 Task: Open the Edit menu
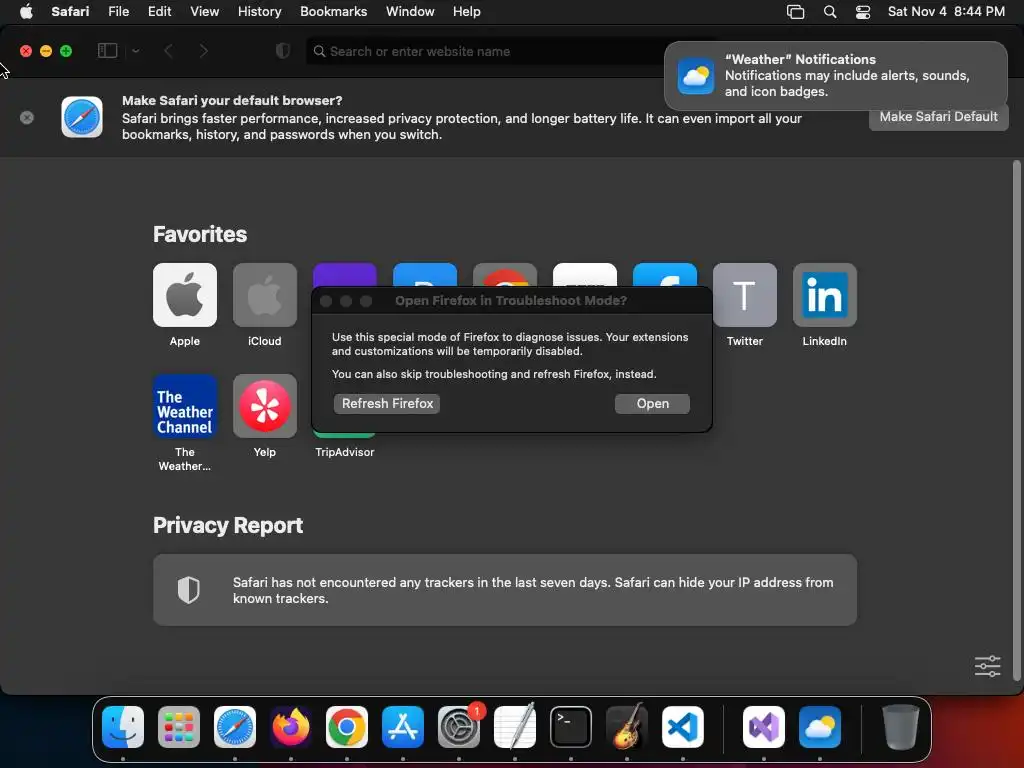tap(159, 11)
